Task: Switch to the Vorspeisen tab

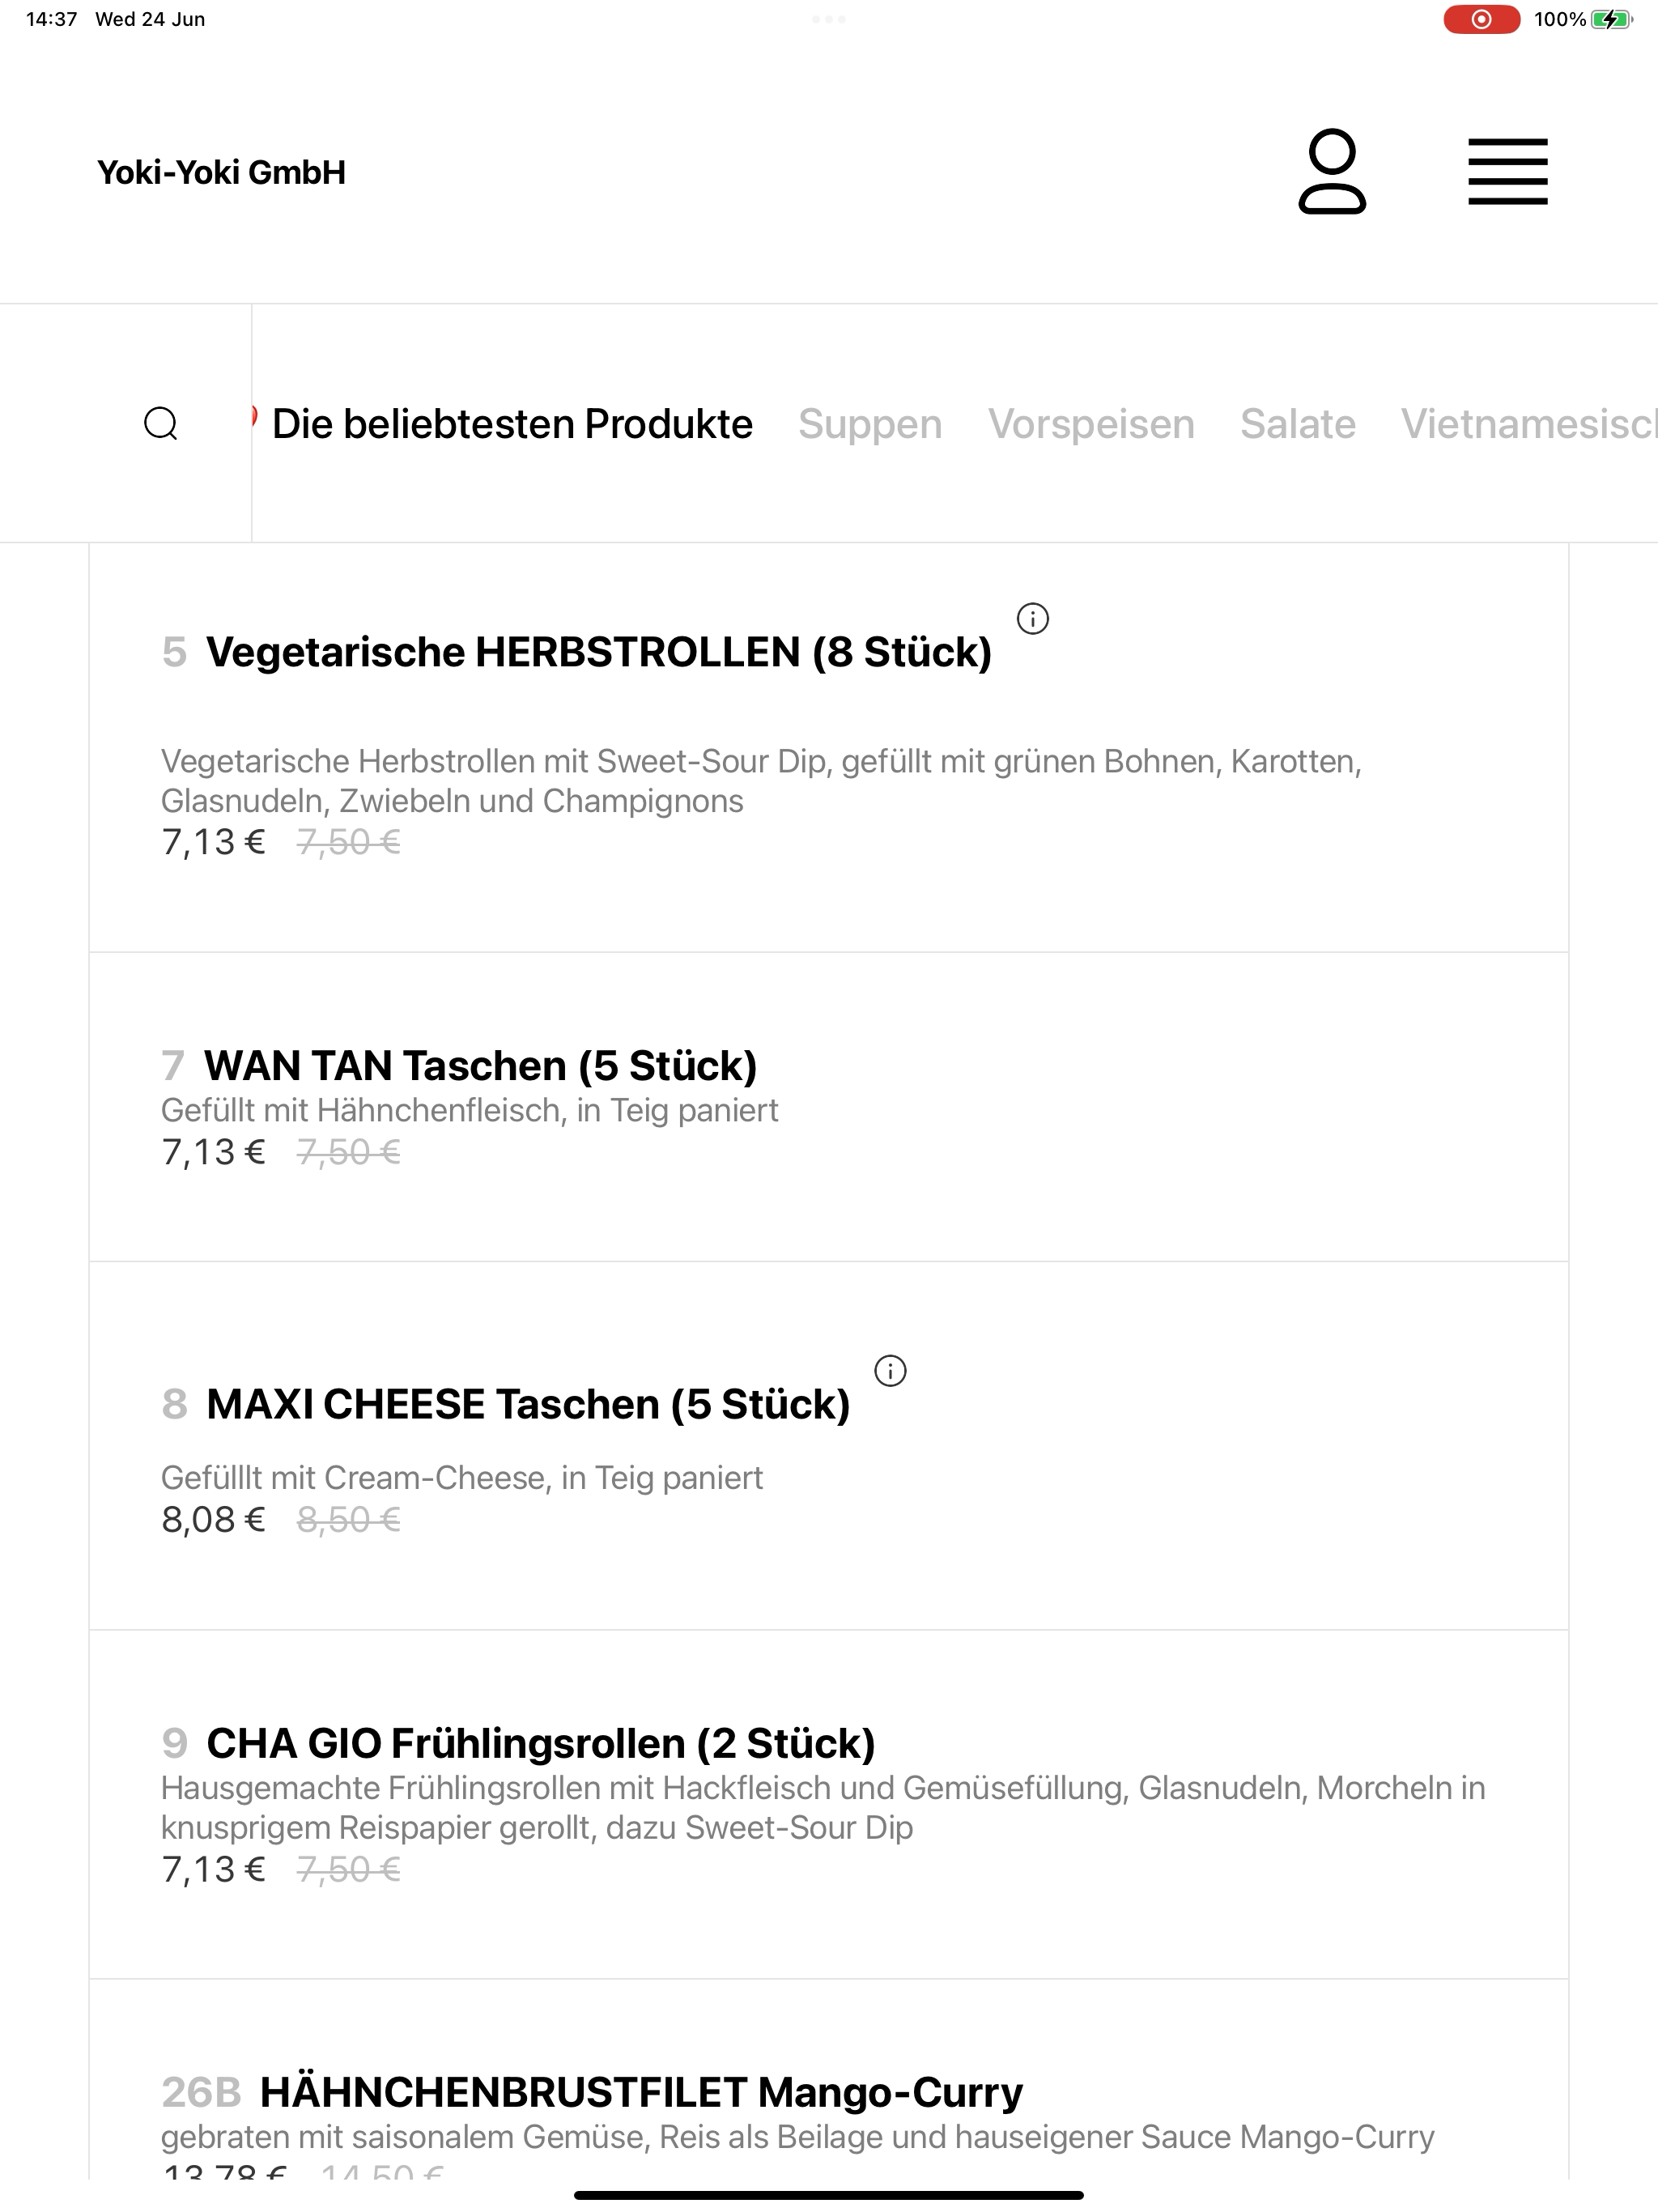Action: pyautogui.click(x=1091, y=424)
